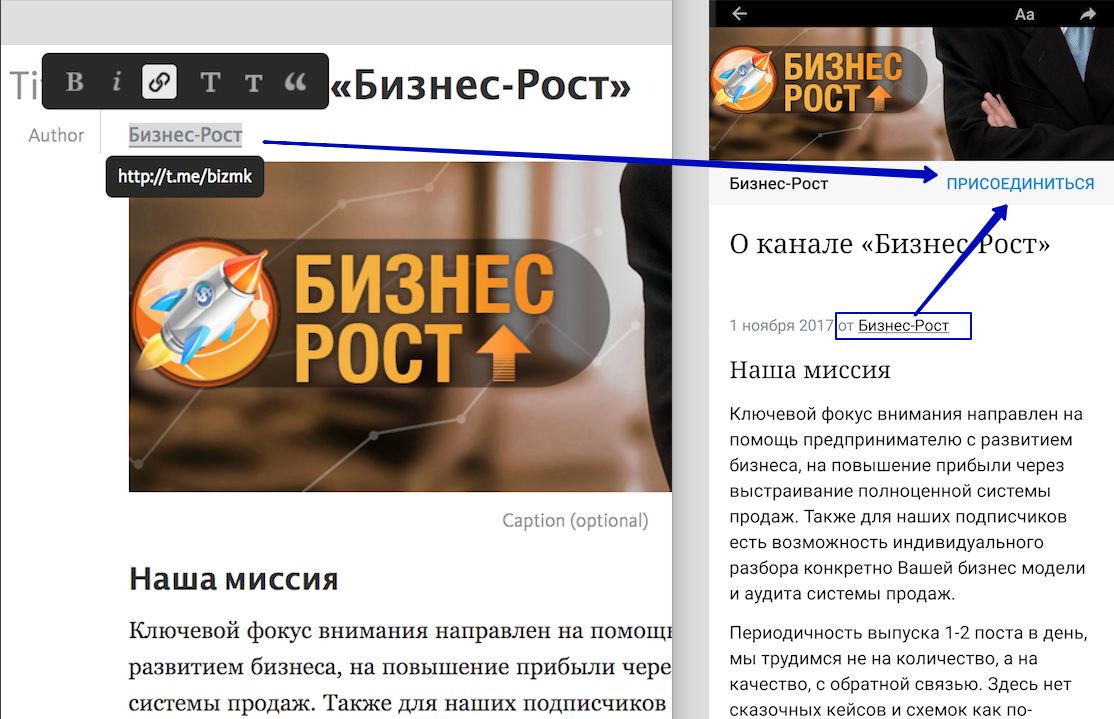
Task: Click the Бизнес-Рост channel name in preview bar
Action: pyautogui.click(x=779, y=184)
